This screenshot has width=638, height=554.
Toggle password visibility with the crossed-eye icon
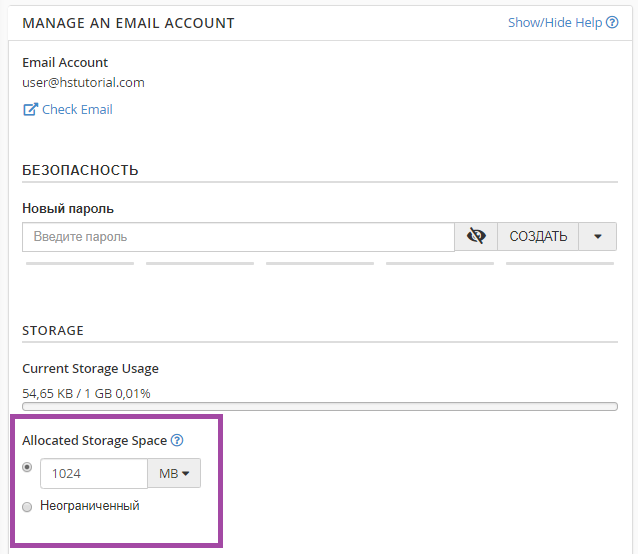(476, 237)
